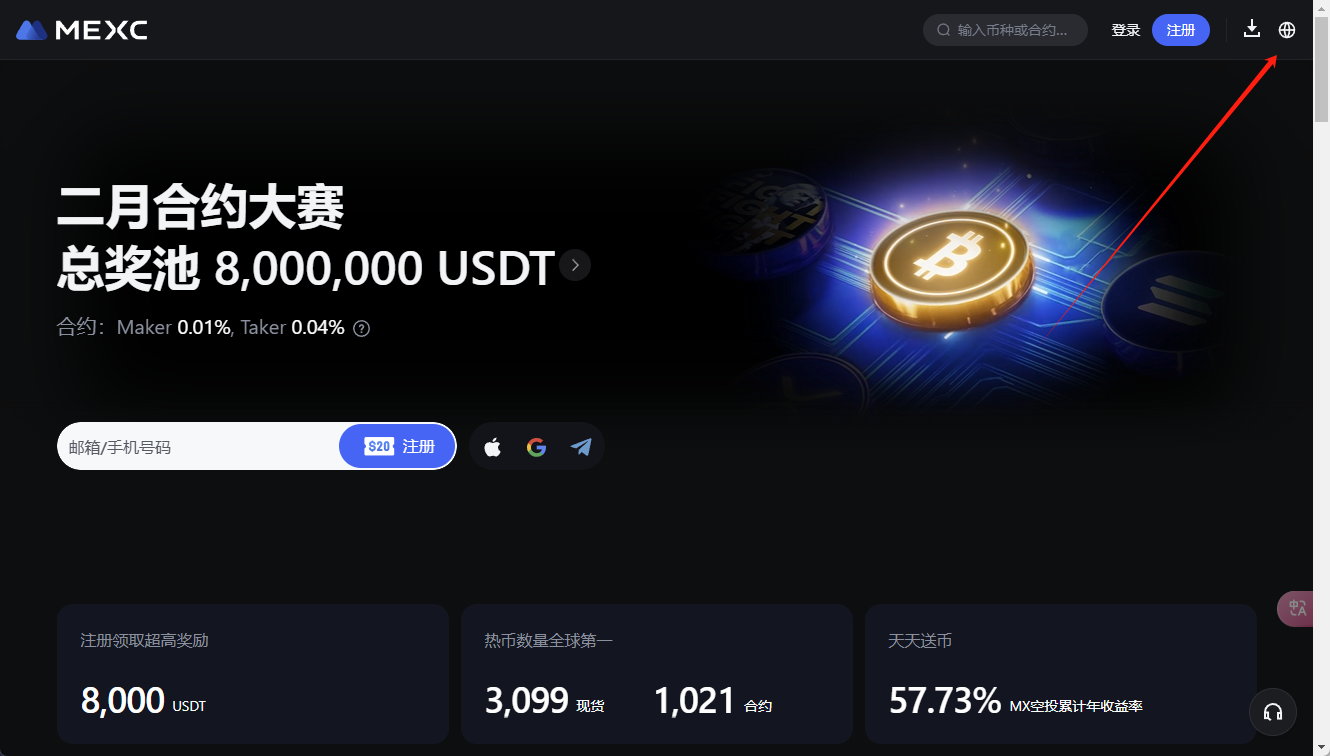
Task: Click the top 注册 register button
Action: [1181, 30]
